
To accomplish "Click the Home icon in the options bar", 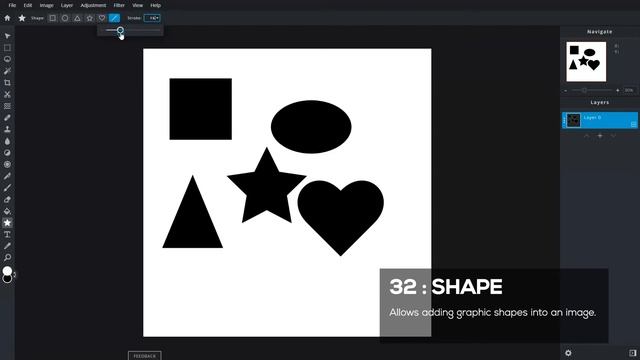I will click(x=7, y=18).
